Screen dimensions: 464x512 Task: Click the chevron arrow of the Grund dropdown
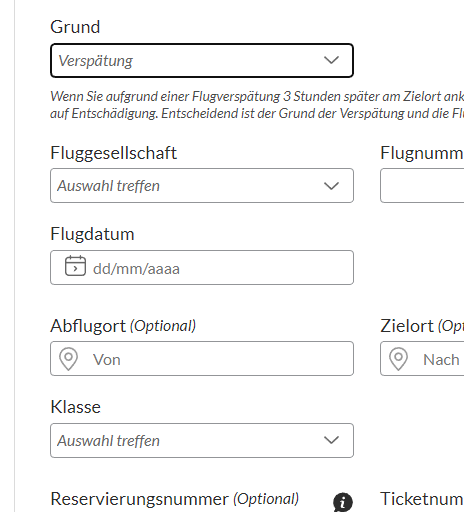pos(331,60)
